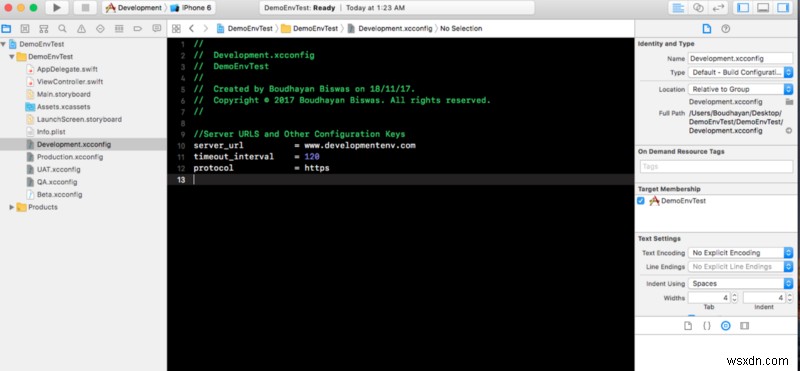Show the Media library
The width and height of the screenshot is (800, 371).
[x=744, y=326]
